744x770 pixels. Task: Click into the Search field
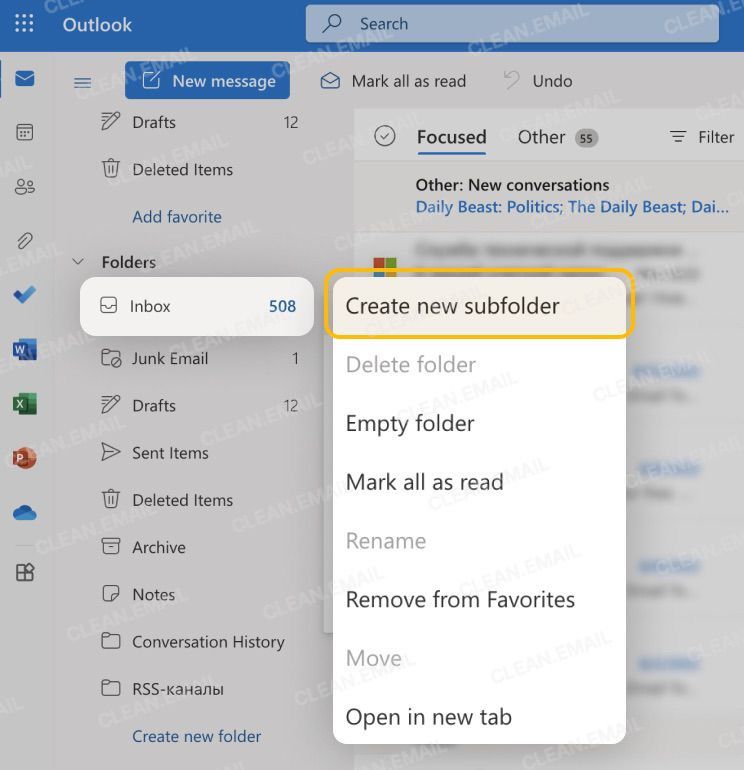[x=512, y=24]
